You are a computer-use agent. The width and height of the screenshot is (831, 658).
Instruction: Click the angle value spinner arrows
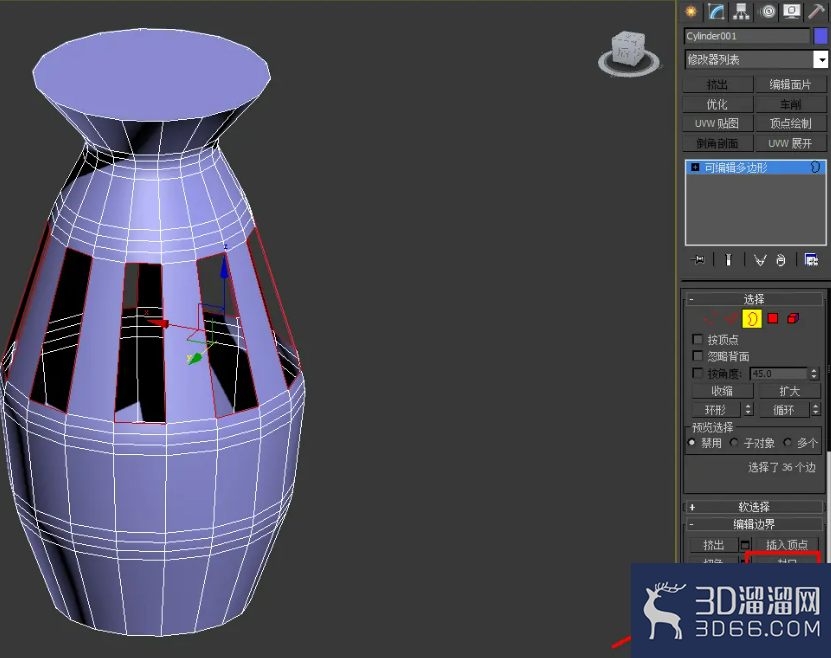[x=815, y=374]
